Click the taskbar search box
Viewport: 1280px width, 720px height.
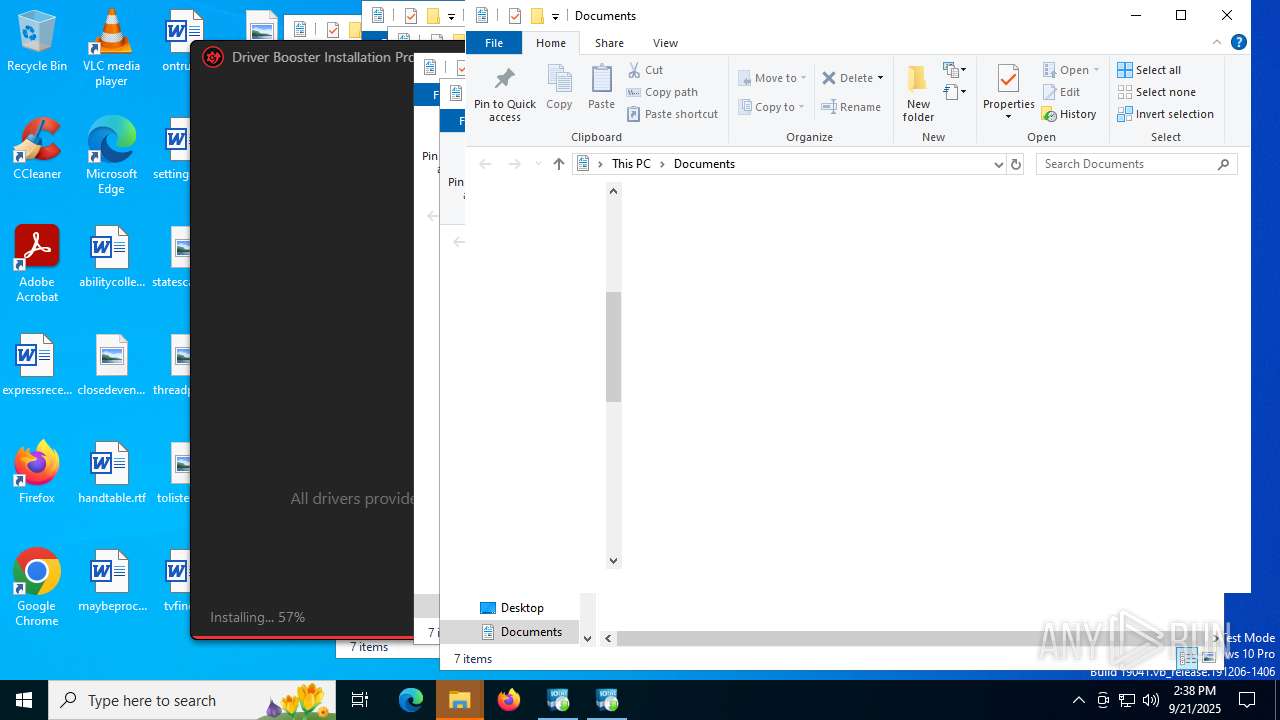pos(192,700)
